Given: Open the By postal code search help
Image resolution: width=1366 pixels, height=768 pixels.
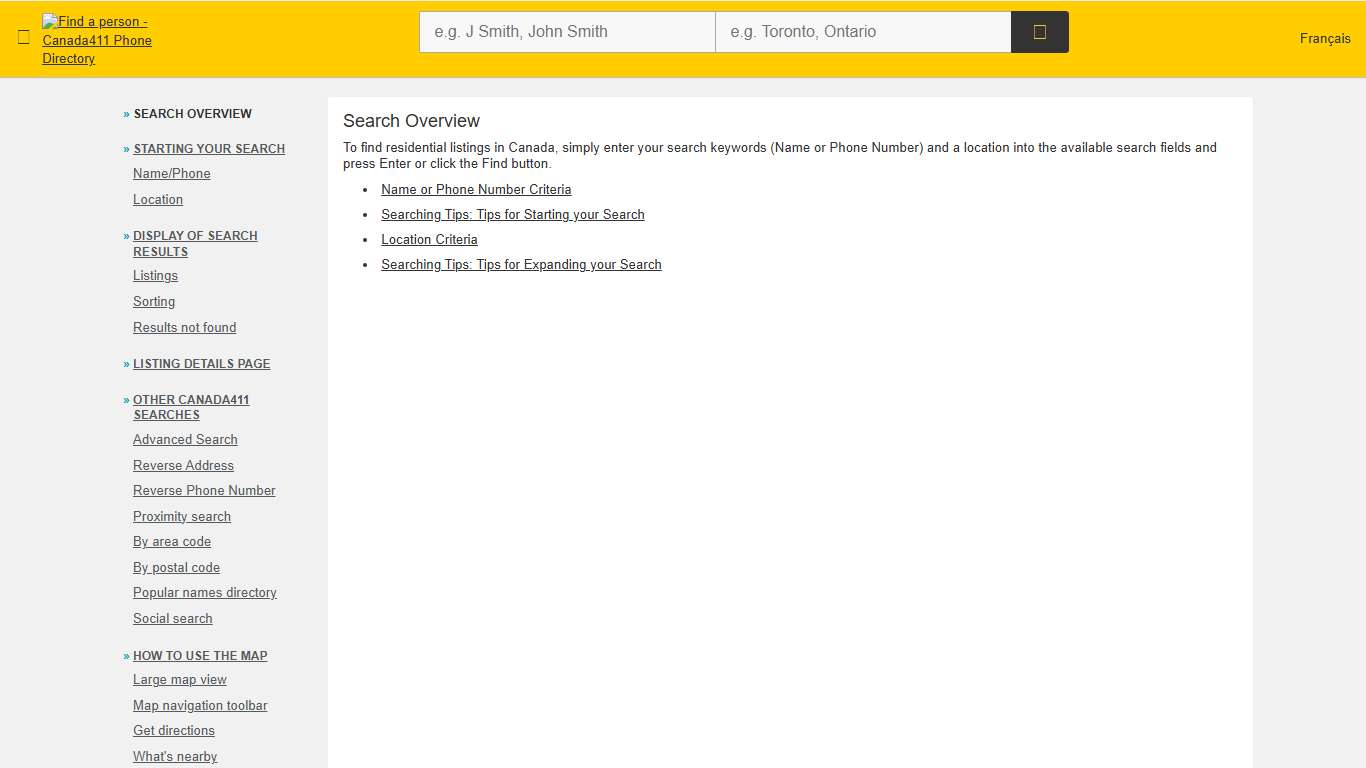Looking at the screenshot, I should point(176,567).
